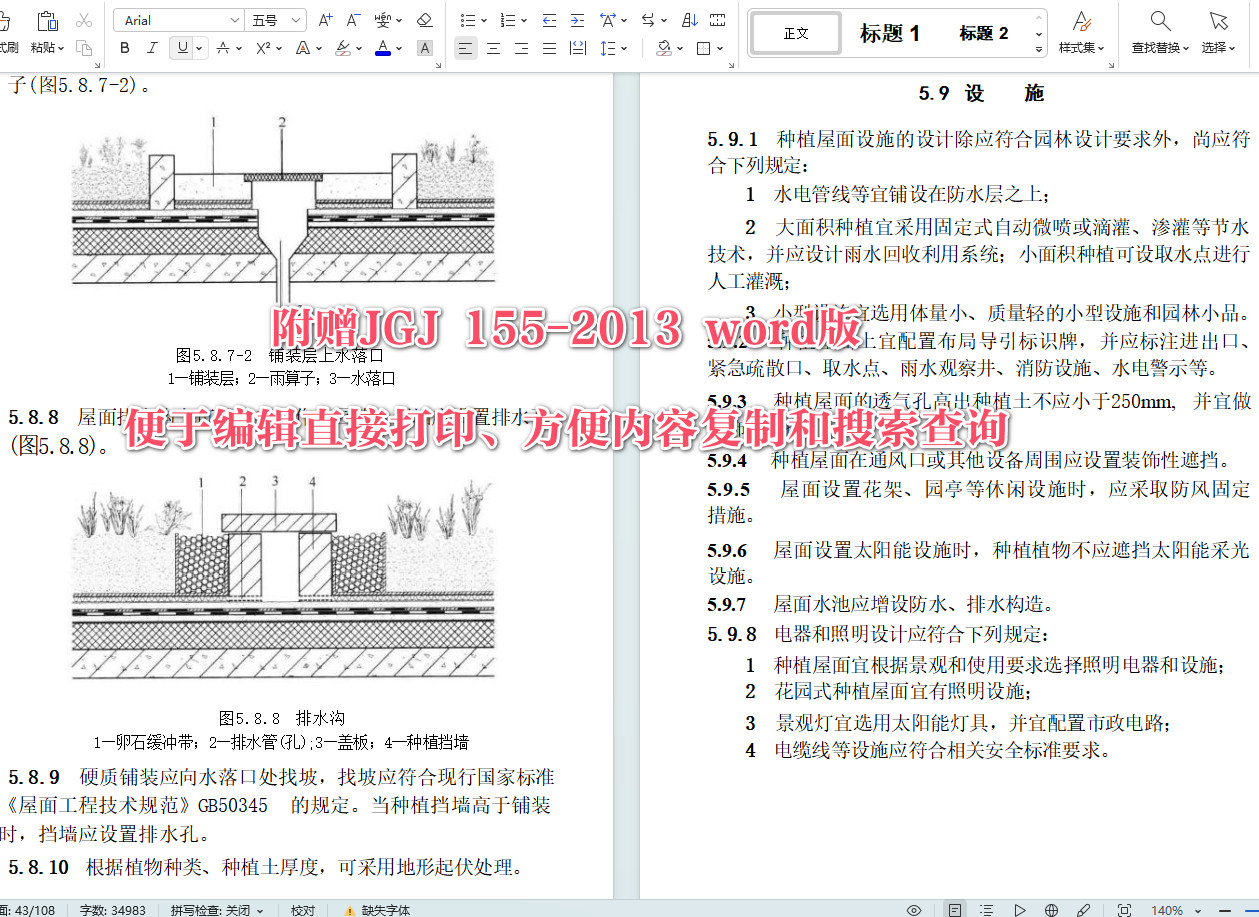Apply bold formatting to text
This screenshot has width=1259, height=917.
coord(124,47)
